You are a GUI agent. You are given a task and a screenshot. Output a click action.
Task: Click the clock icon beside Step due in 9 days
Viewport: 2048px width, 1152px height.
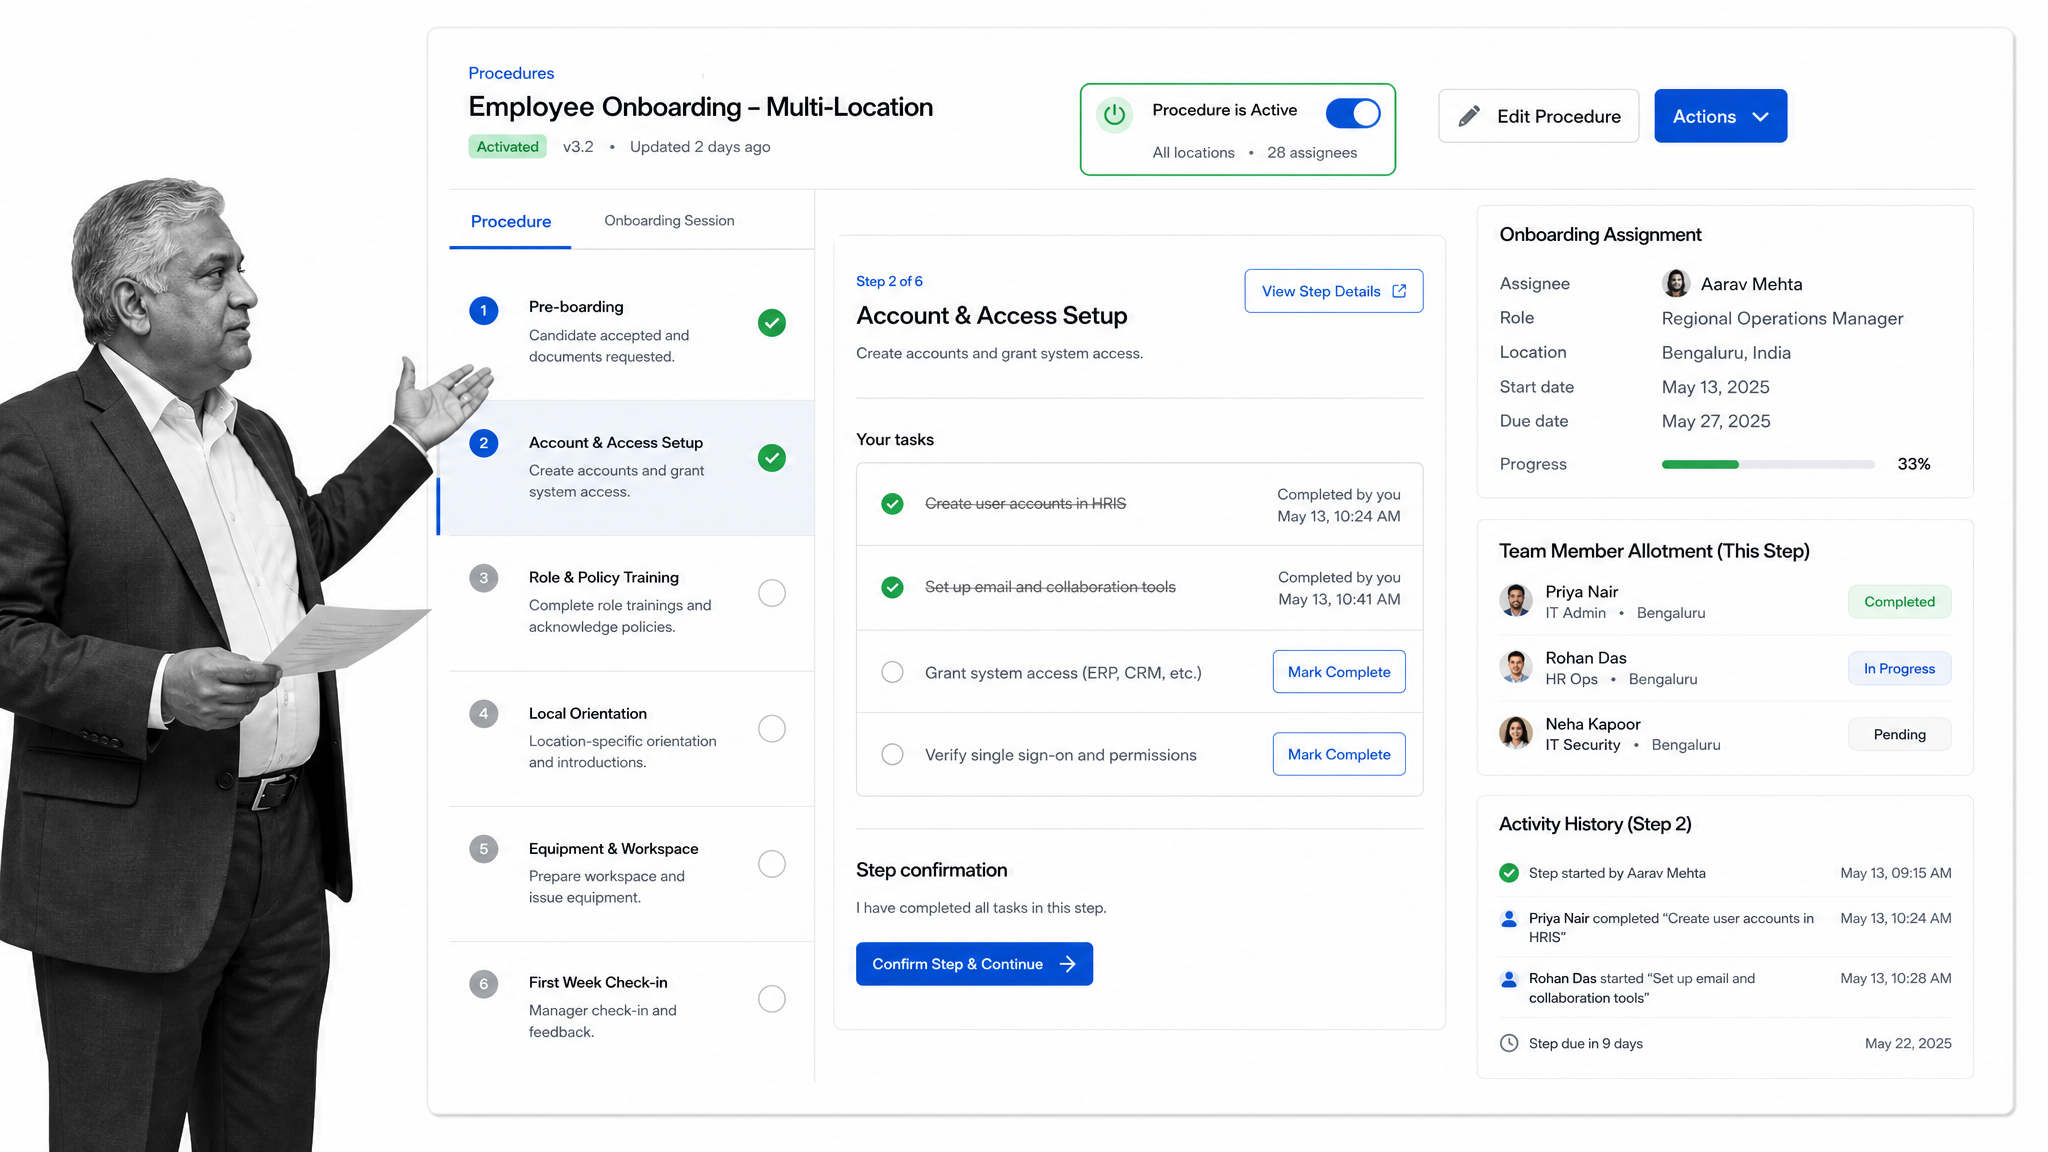pyautogui.click(x=1509, y=1043)
